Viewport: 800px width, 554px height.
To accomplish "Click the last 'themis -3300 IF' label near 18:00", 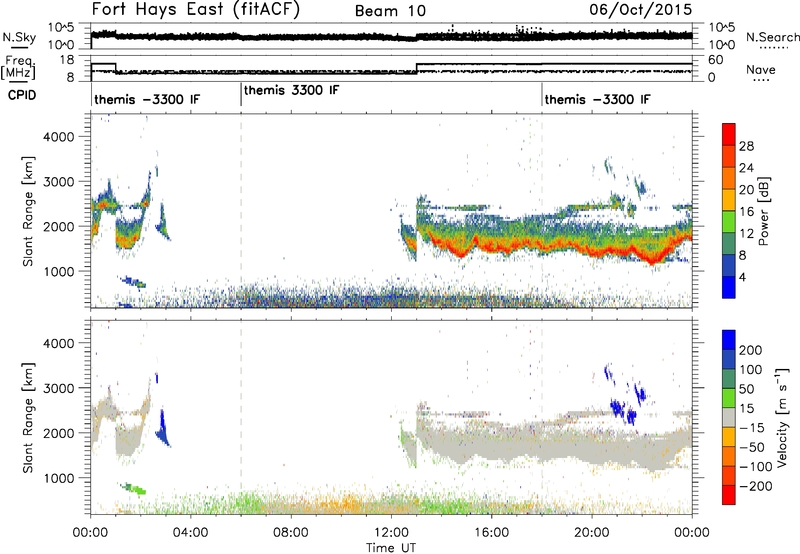I will (597, 99).
